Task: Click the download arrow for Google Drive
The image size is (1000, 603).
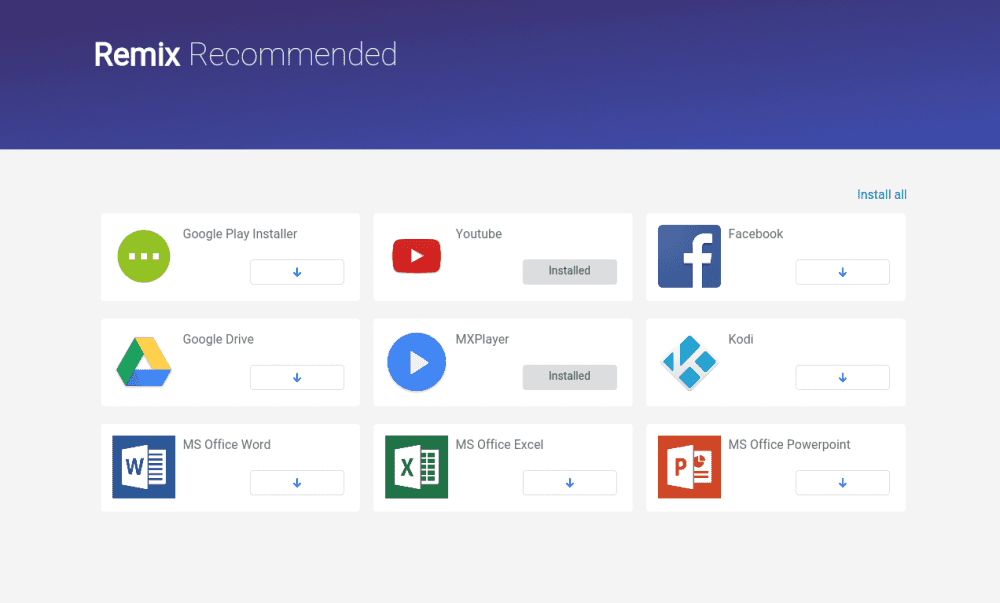Action: 297,377
